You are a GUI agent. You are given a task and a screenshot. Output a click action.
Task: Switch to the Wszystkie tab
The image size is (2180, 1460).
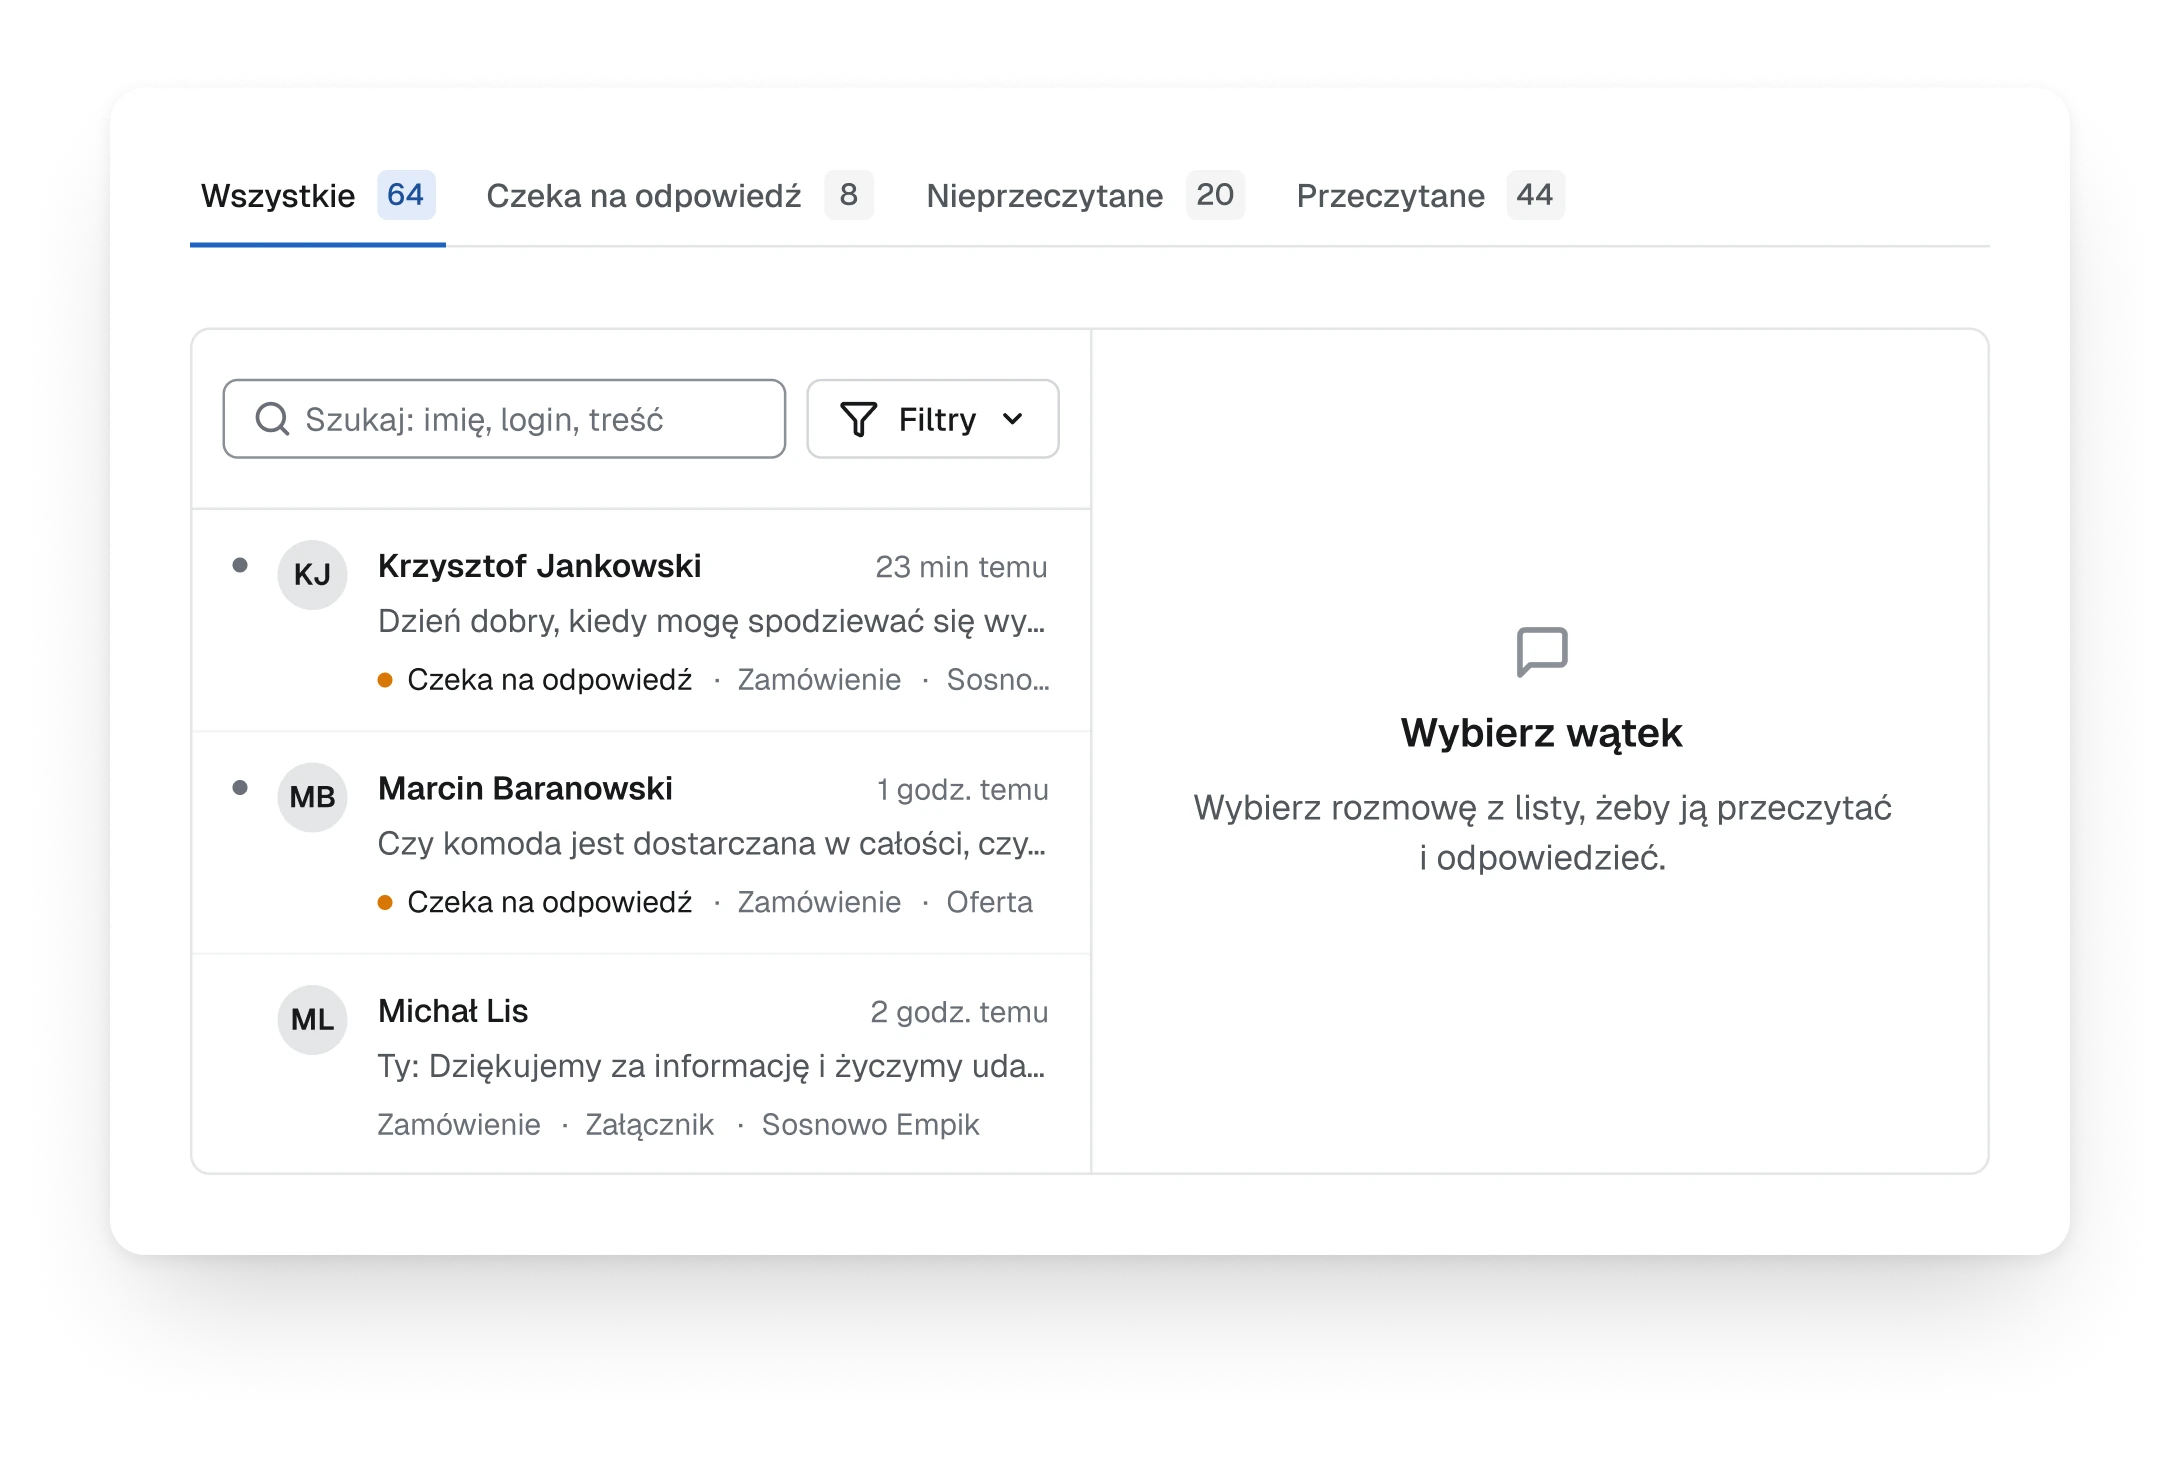pos(318,196)
